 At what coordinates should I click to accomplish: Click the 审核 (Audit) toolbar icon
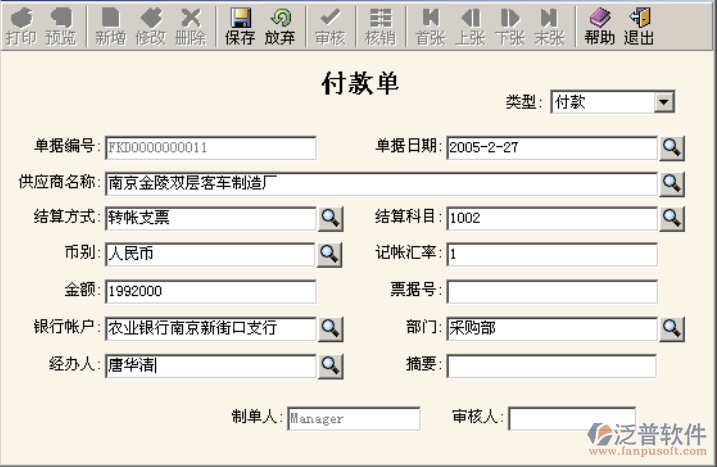329,26
